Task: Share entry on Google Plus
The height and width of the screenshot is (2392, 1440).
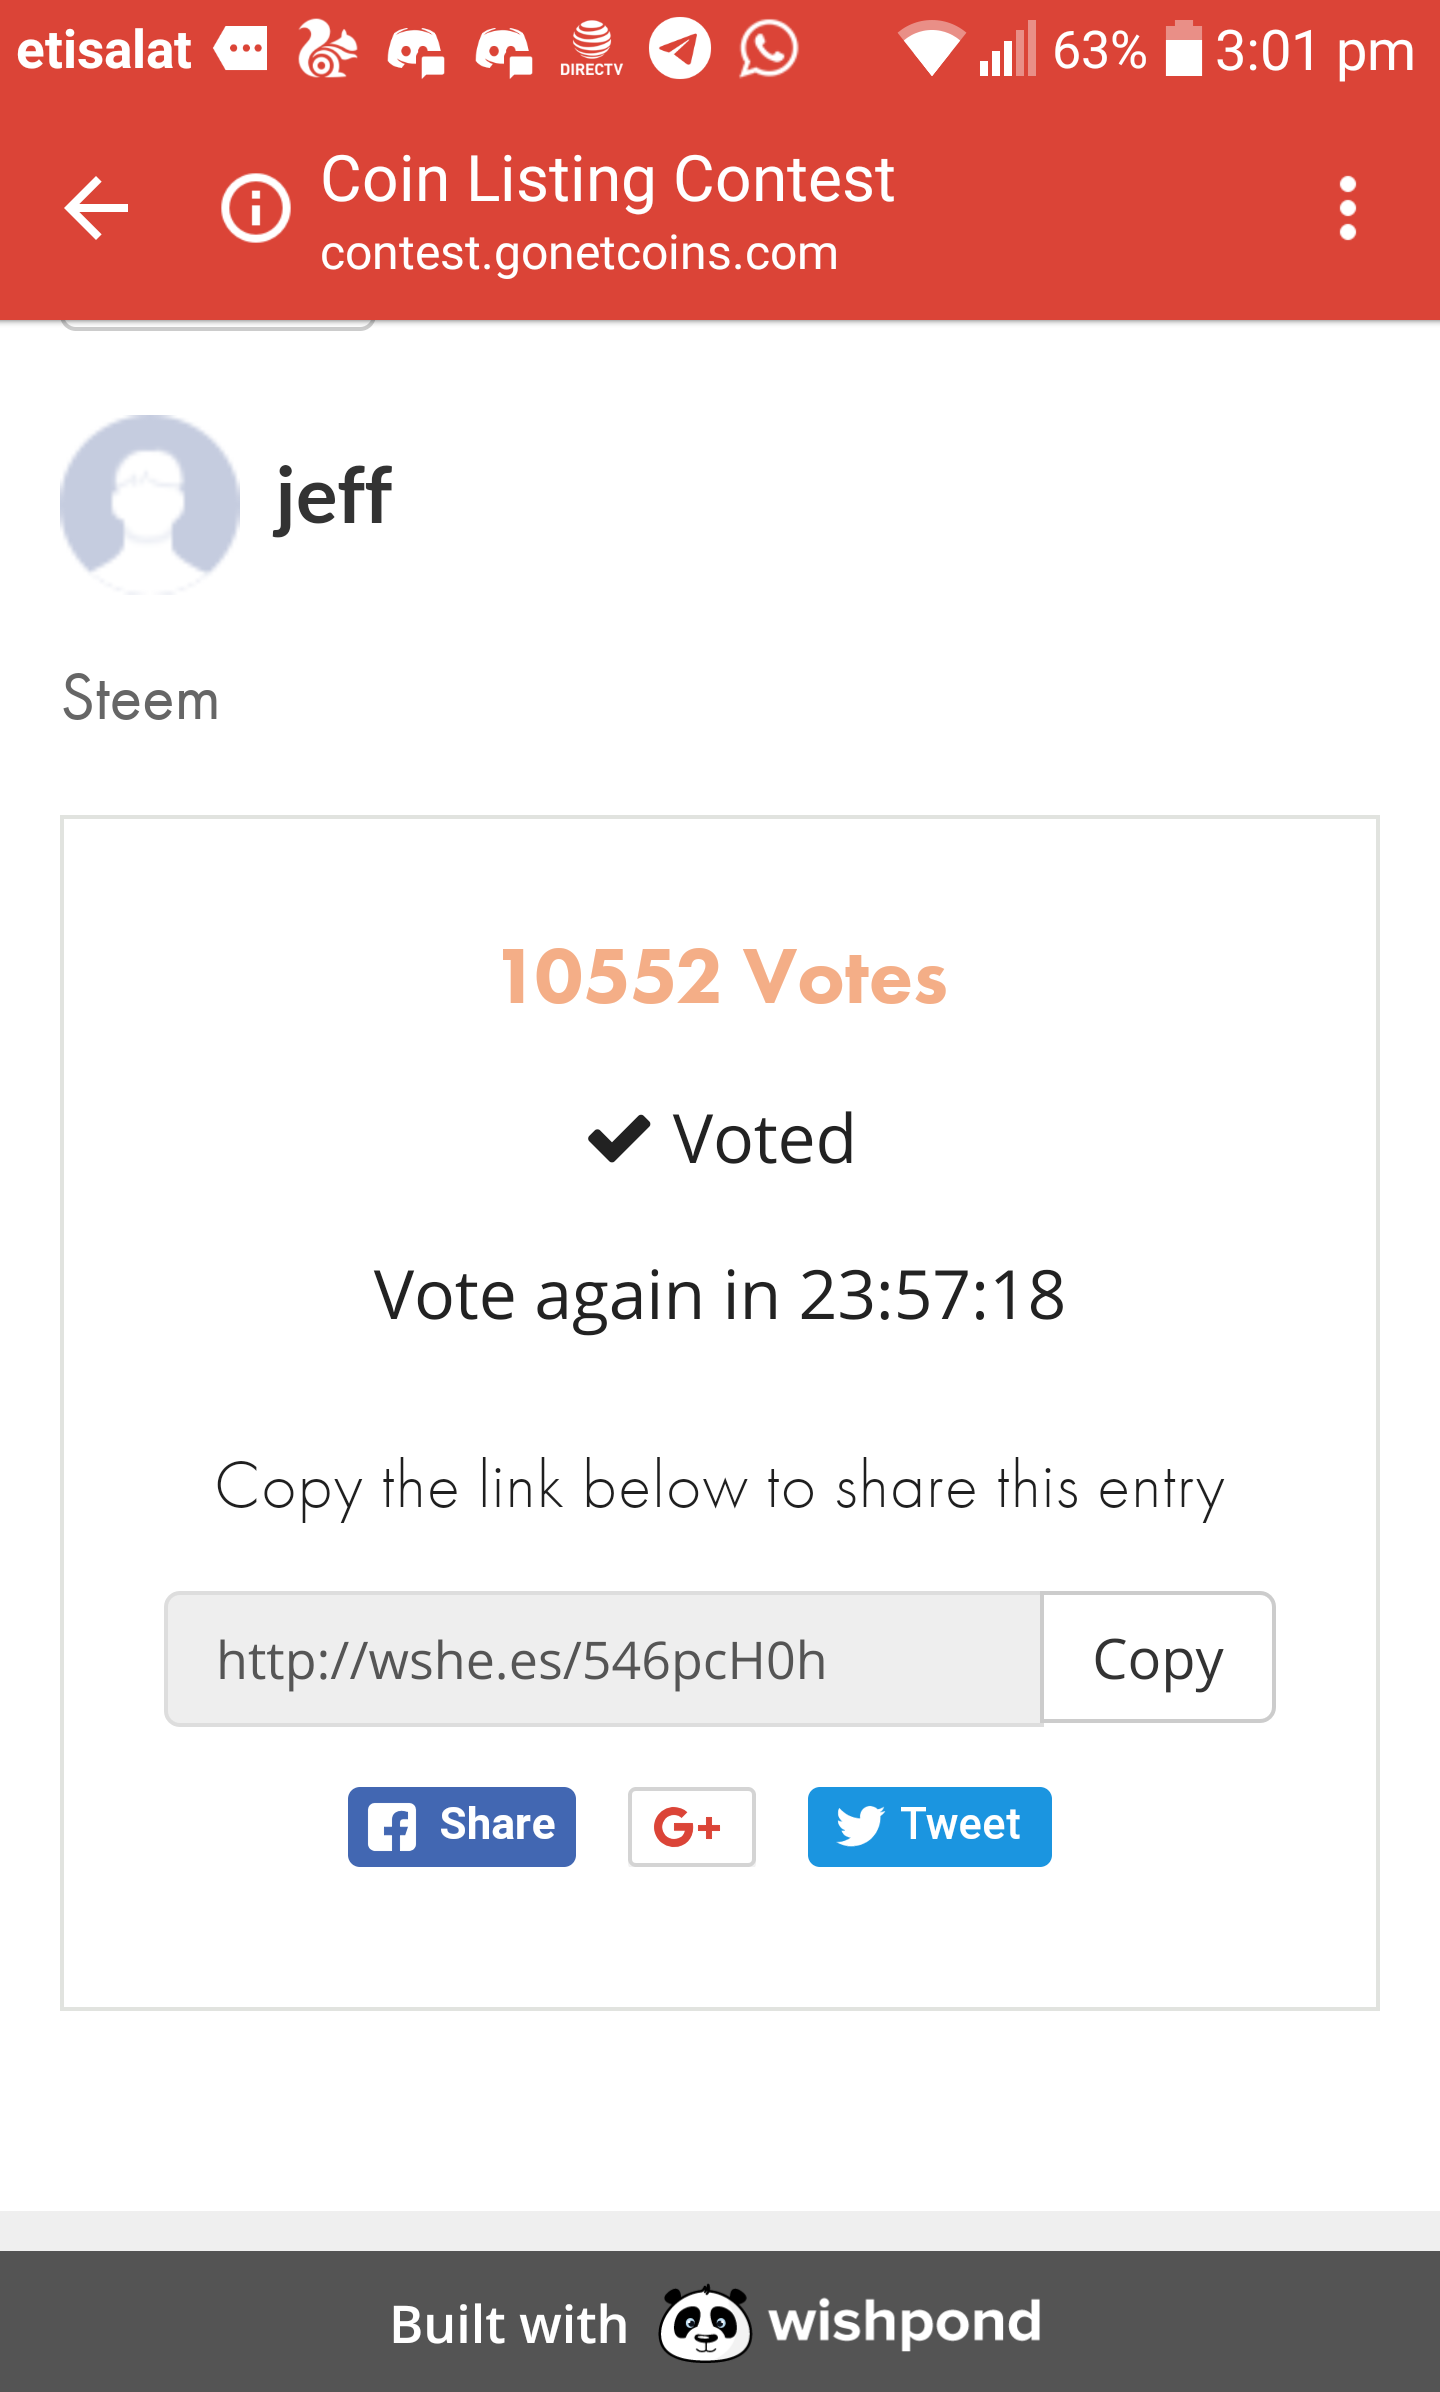Action: tap(691, 1826)
